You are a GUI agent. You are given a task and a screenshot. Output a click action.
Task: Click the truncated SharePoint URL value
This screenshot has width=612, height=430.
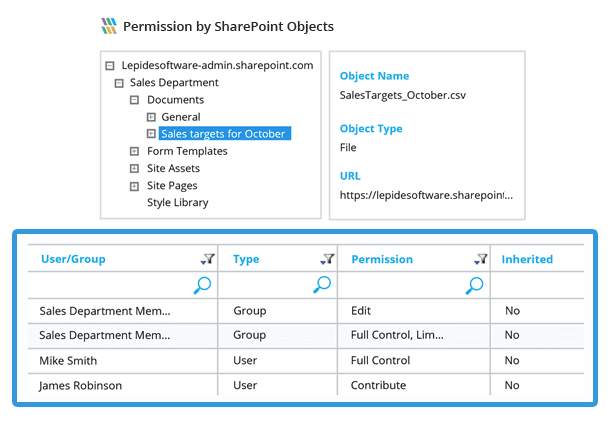426,195
